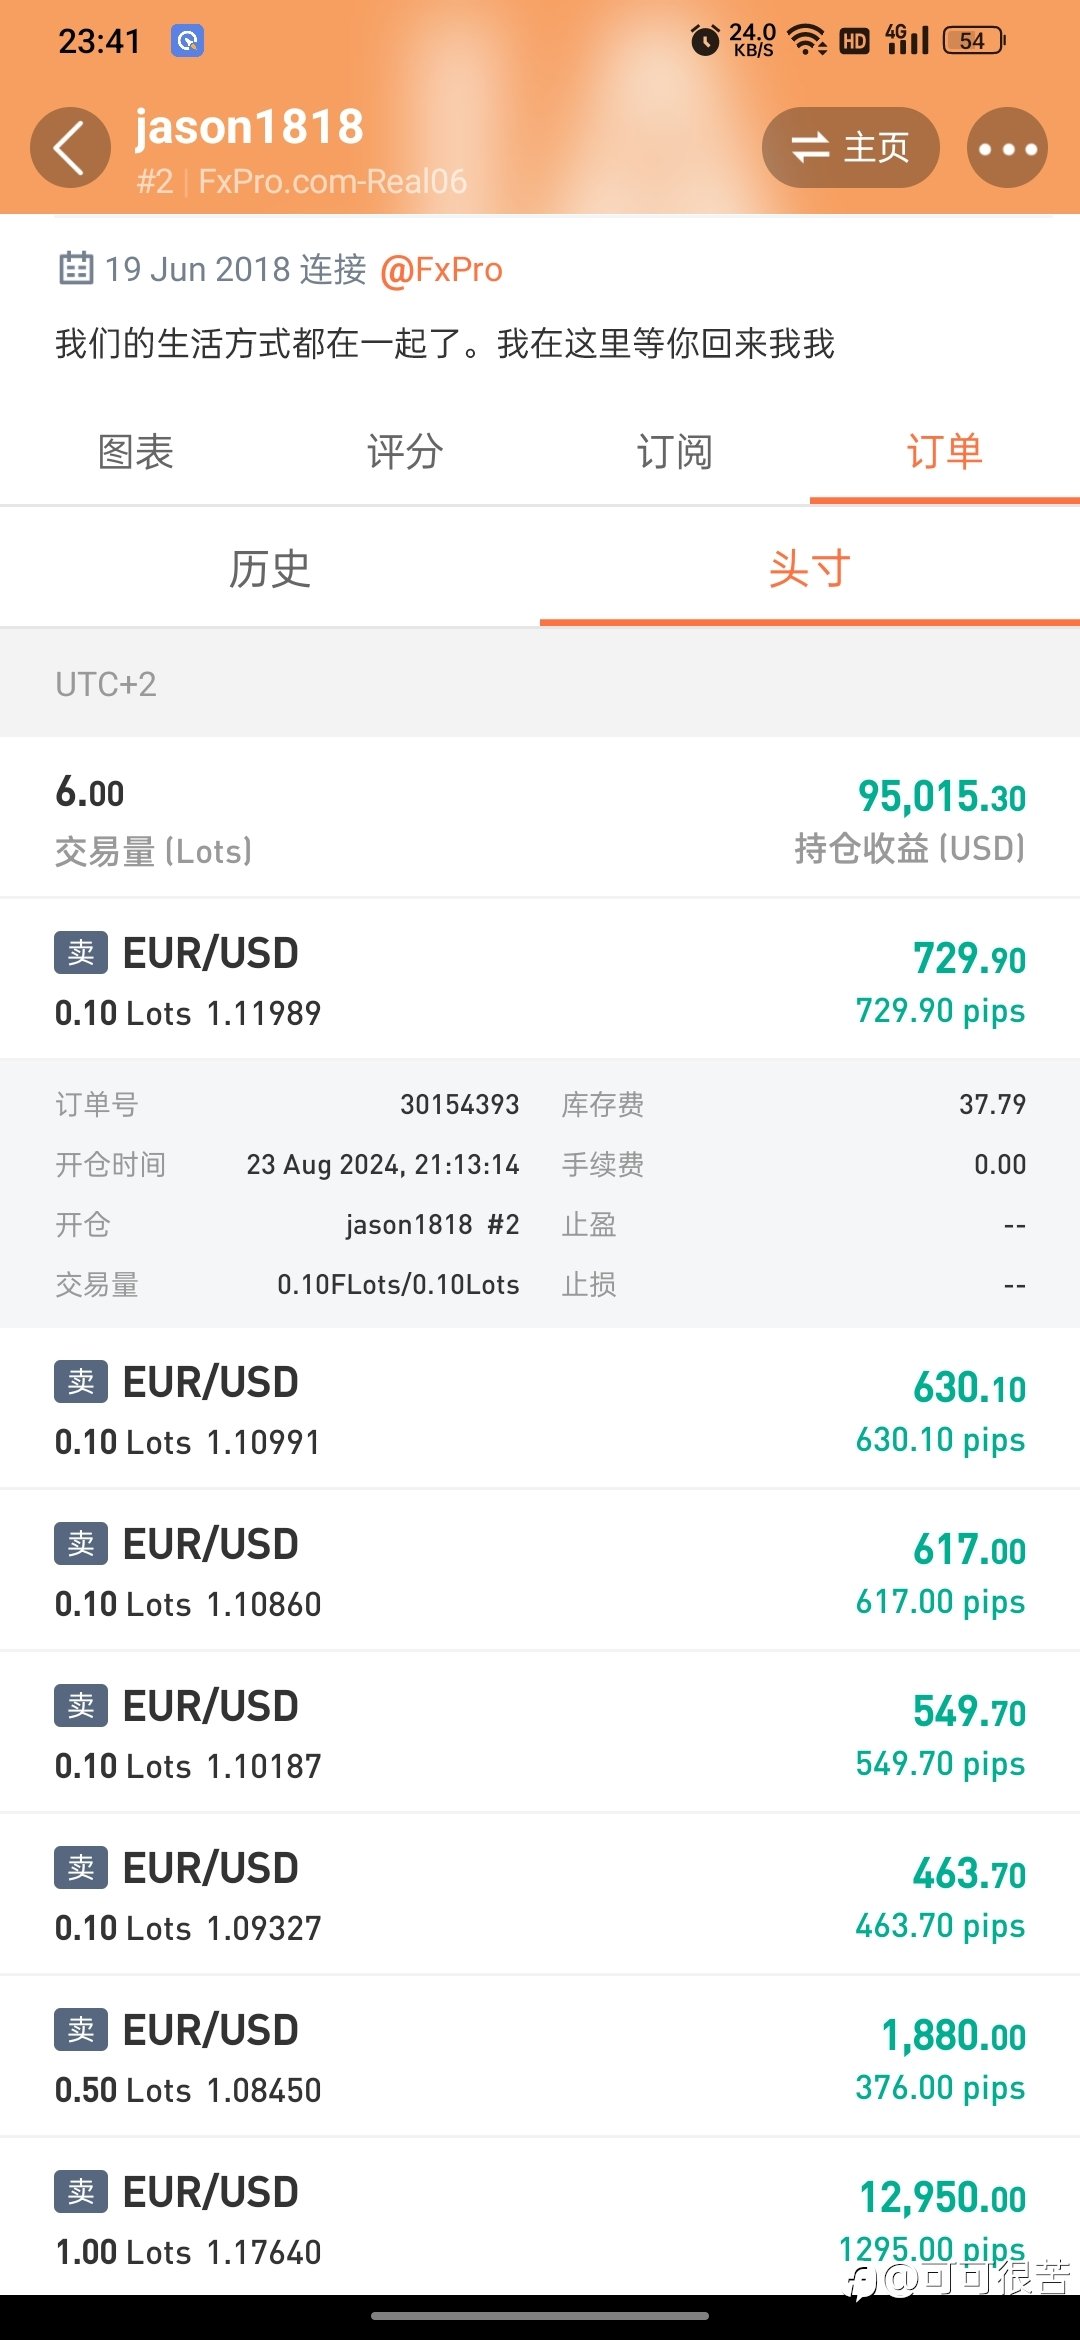Tap the swap arrows 主页 button
The width and height of the screenshot is (1080, 2340).
click(x=850, y=148)
